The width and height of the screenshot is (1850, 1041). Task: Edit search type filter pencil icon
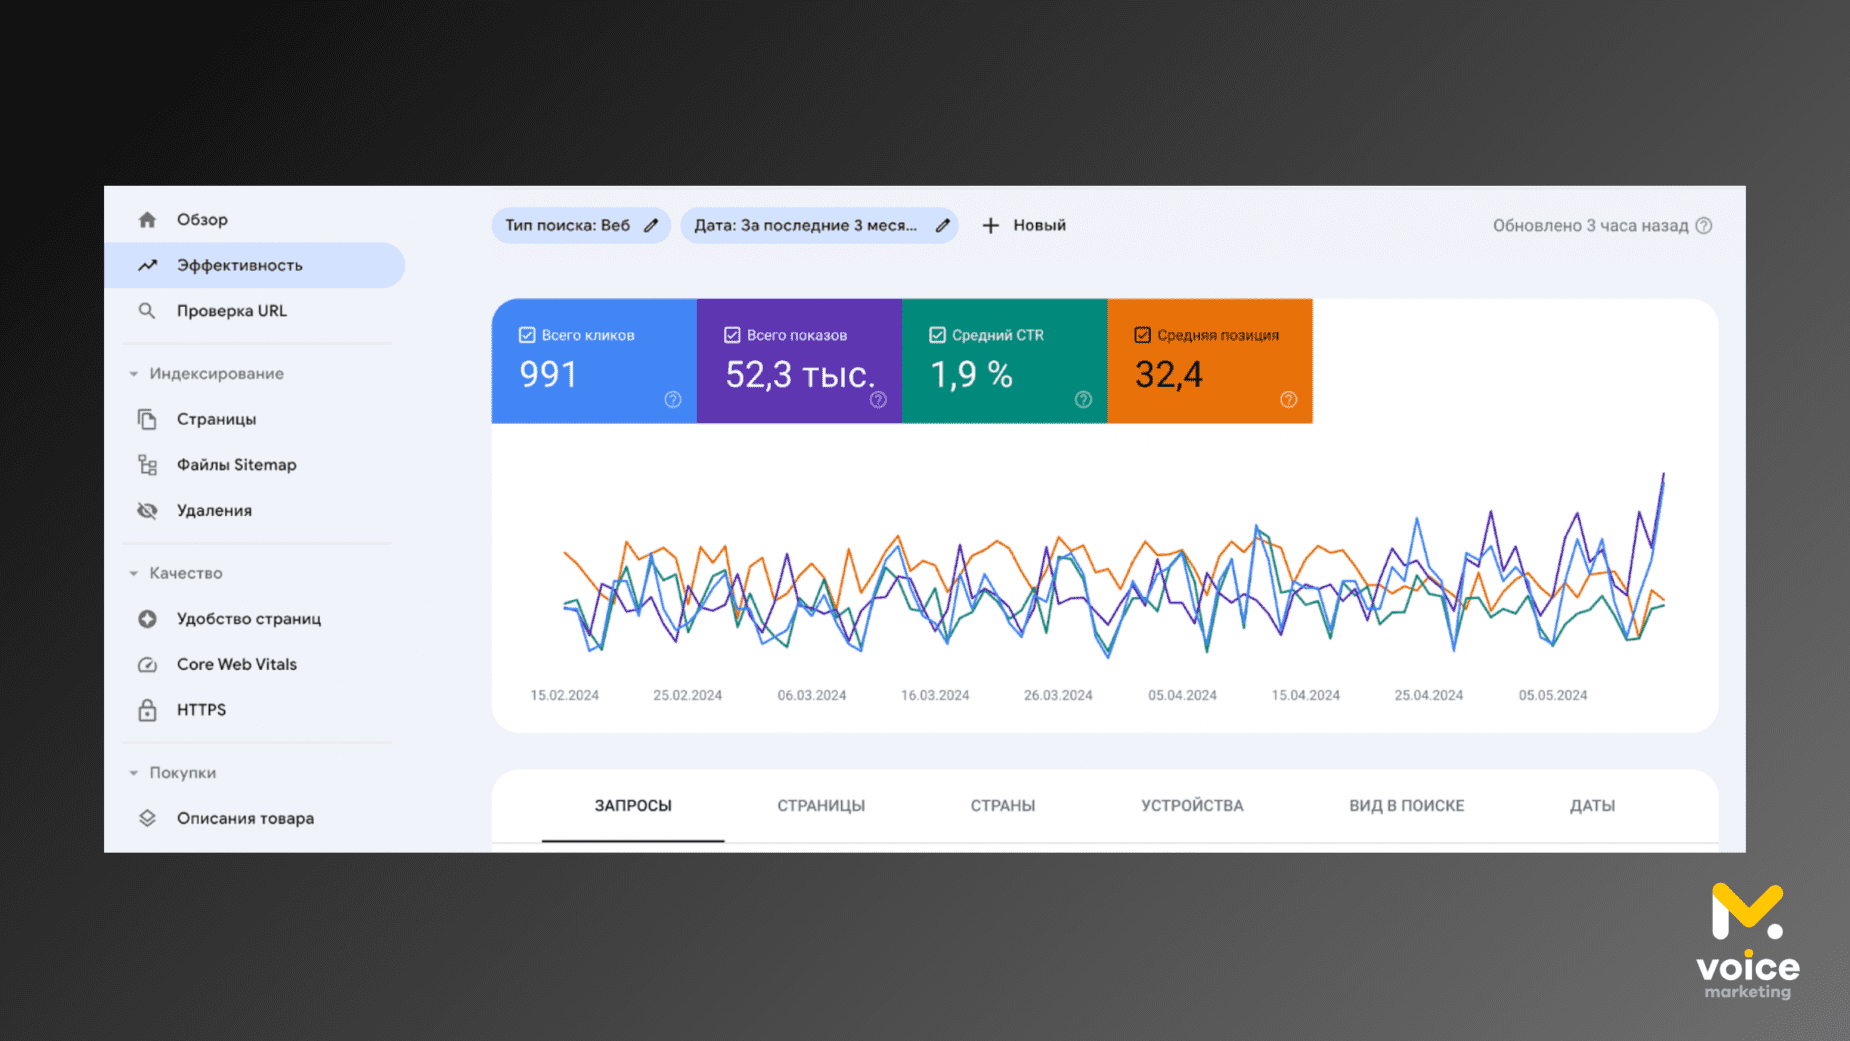[651, 226]
